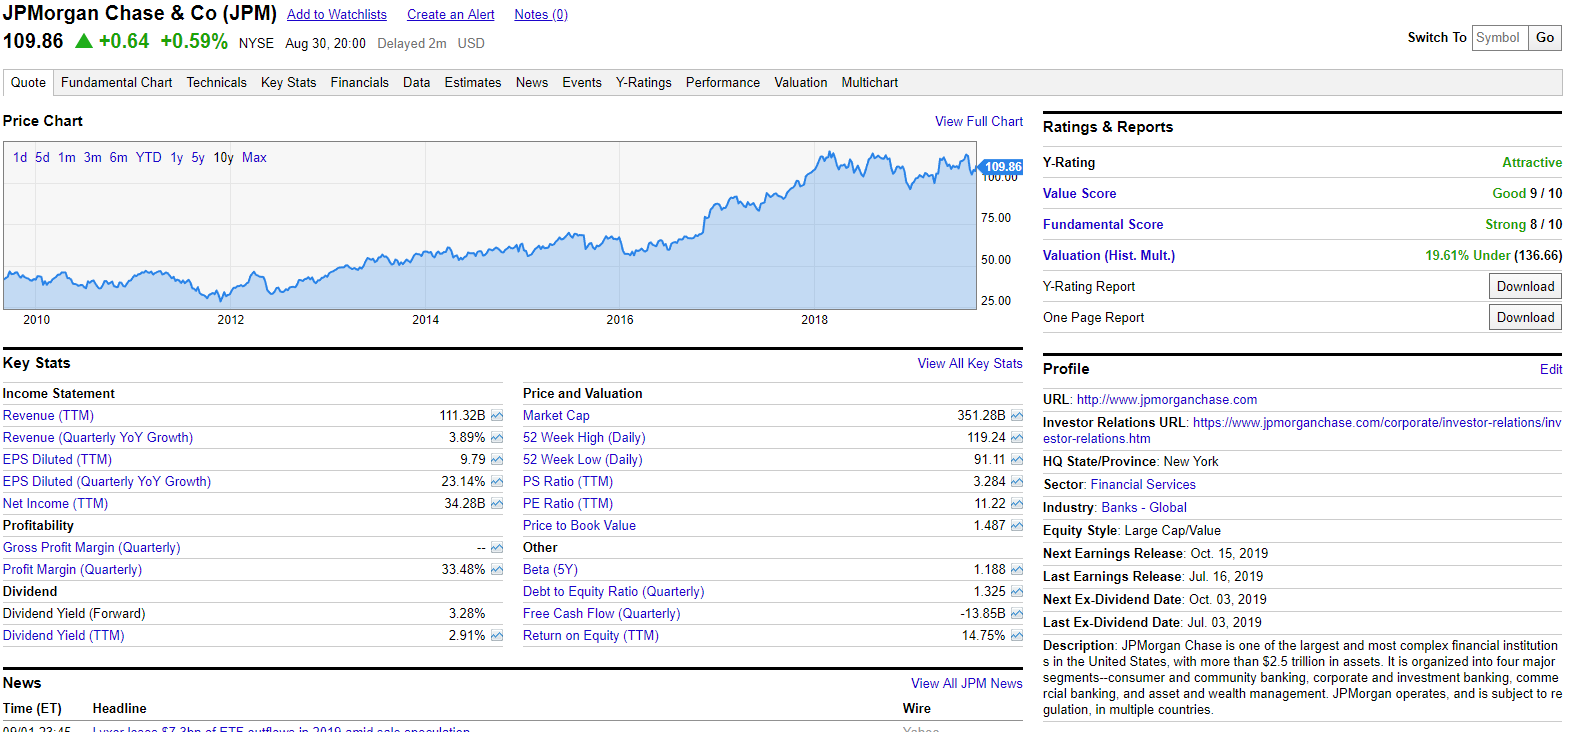Open chart icon for PE Ratio (TTM)
The height and width of the screenshot is (732, 1576).
(1017, 504)
